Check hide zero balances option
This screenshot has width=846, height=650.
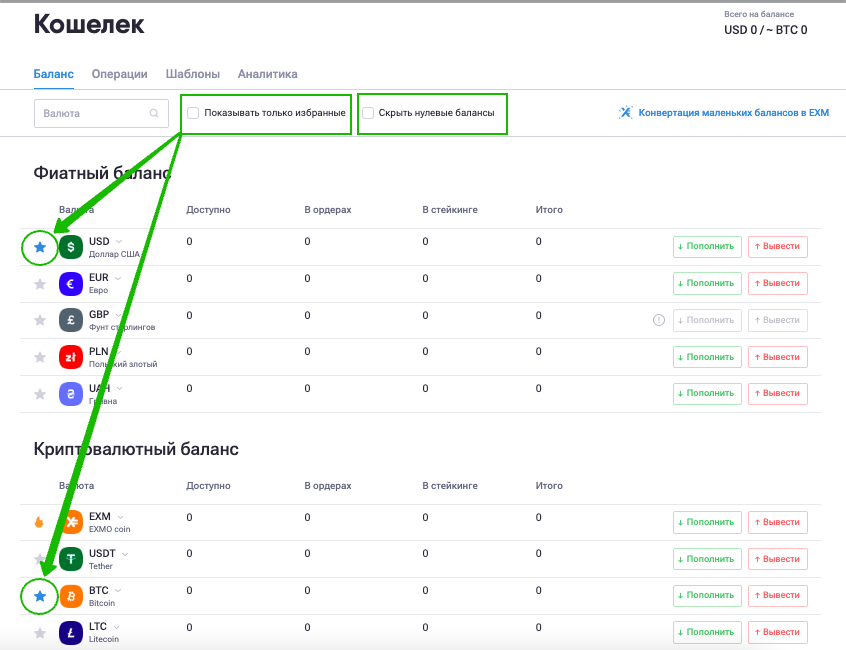[368, 113]
